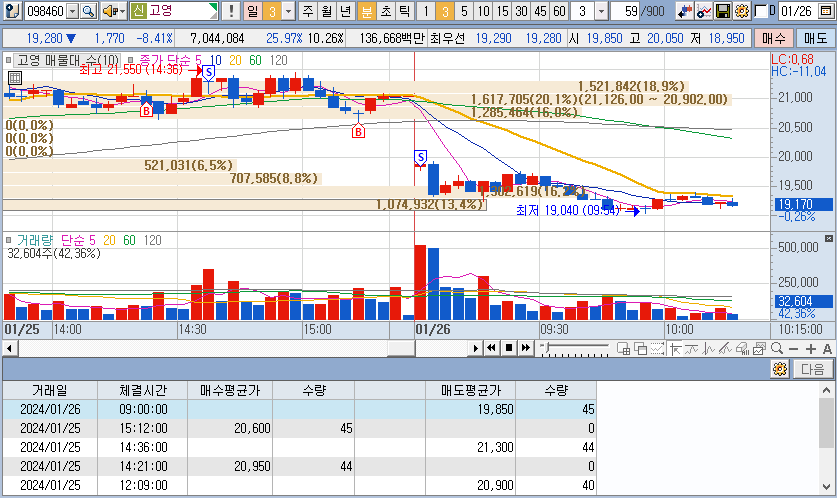The width and height of the screenshot is (837, 498).
Task: Select the 틱 tick period button
Action: coord(405,11)
